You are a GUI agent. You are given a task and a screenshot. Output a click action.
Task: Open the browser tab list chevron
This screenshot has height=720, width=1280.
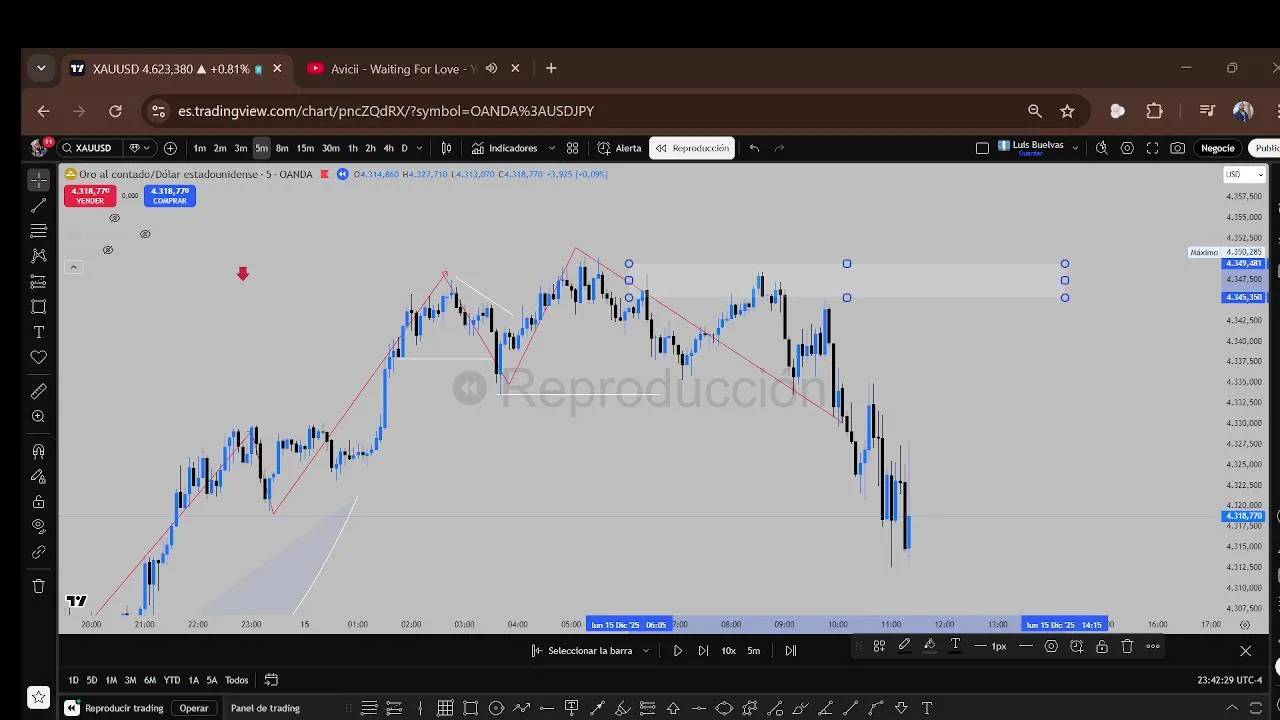[41, 68]
